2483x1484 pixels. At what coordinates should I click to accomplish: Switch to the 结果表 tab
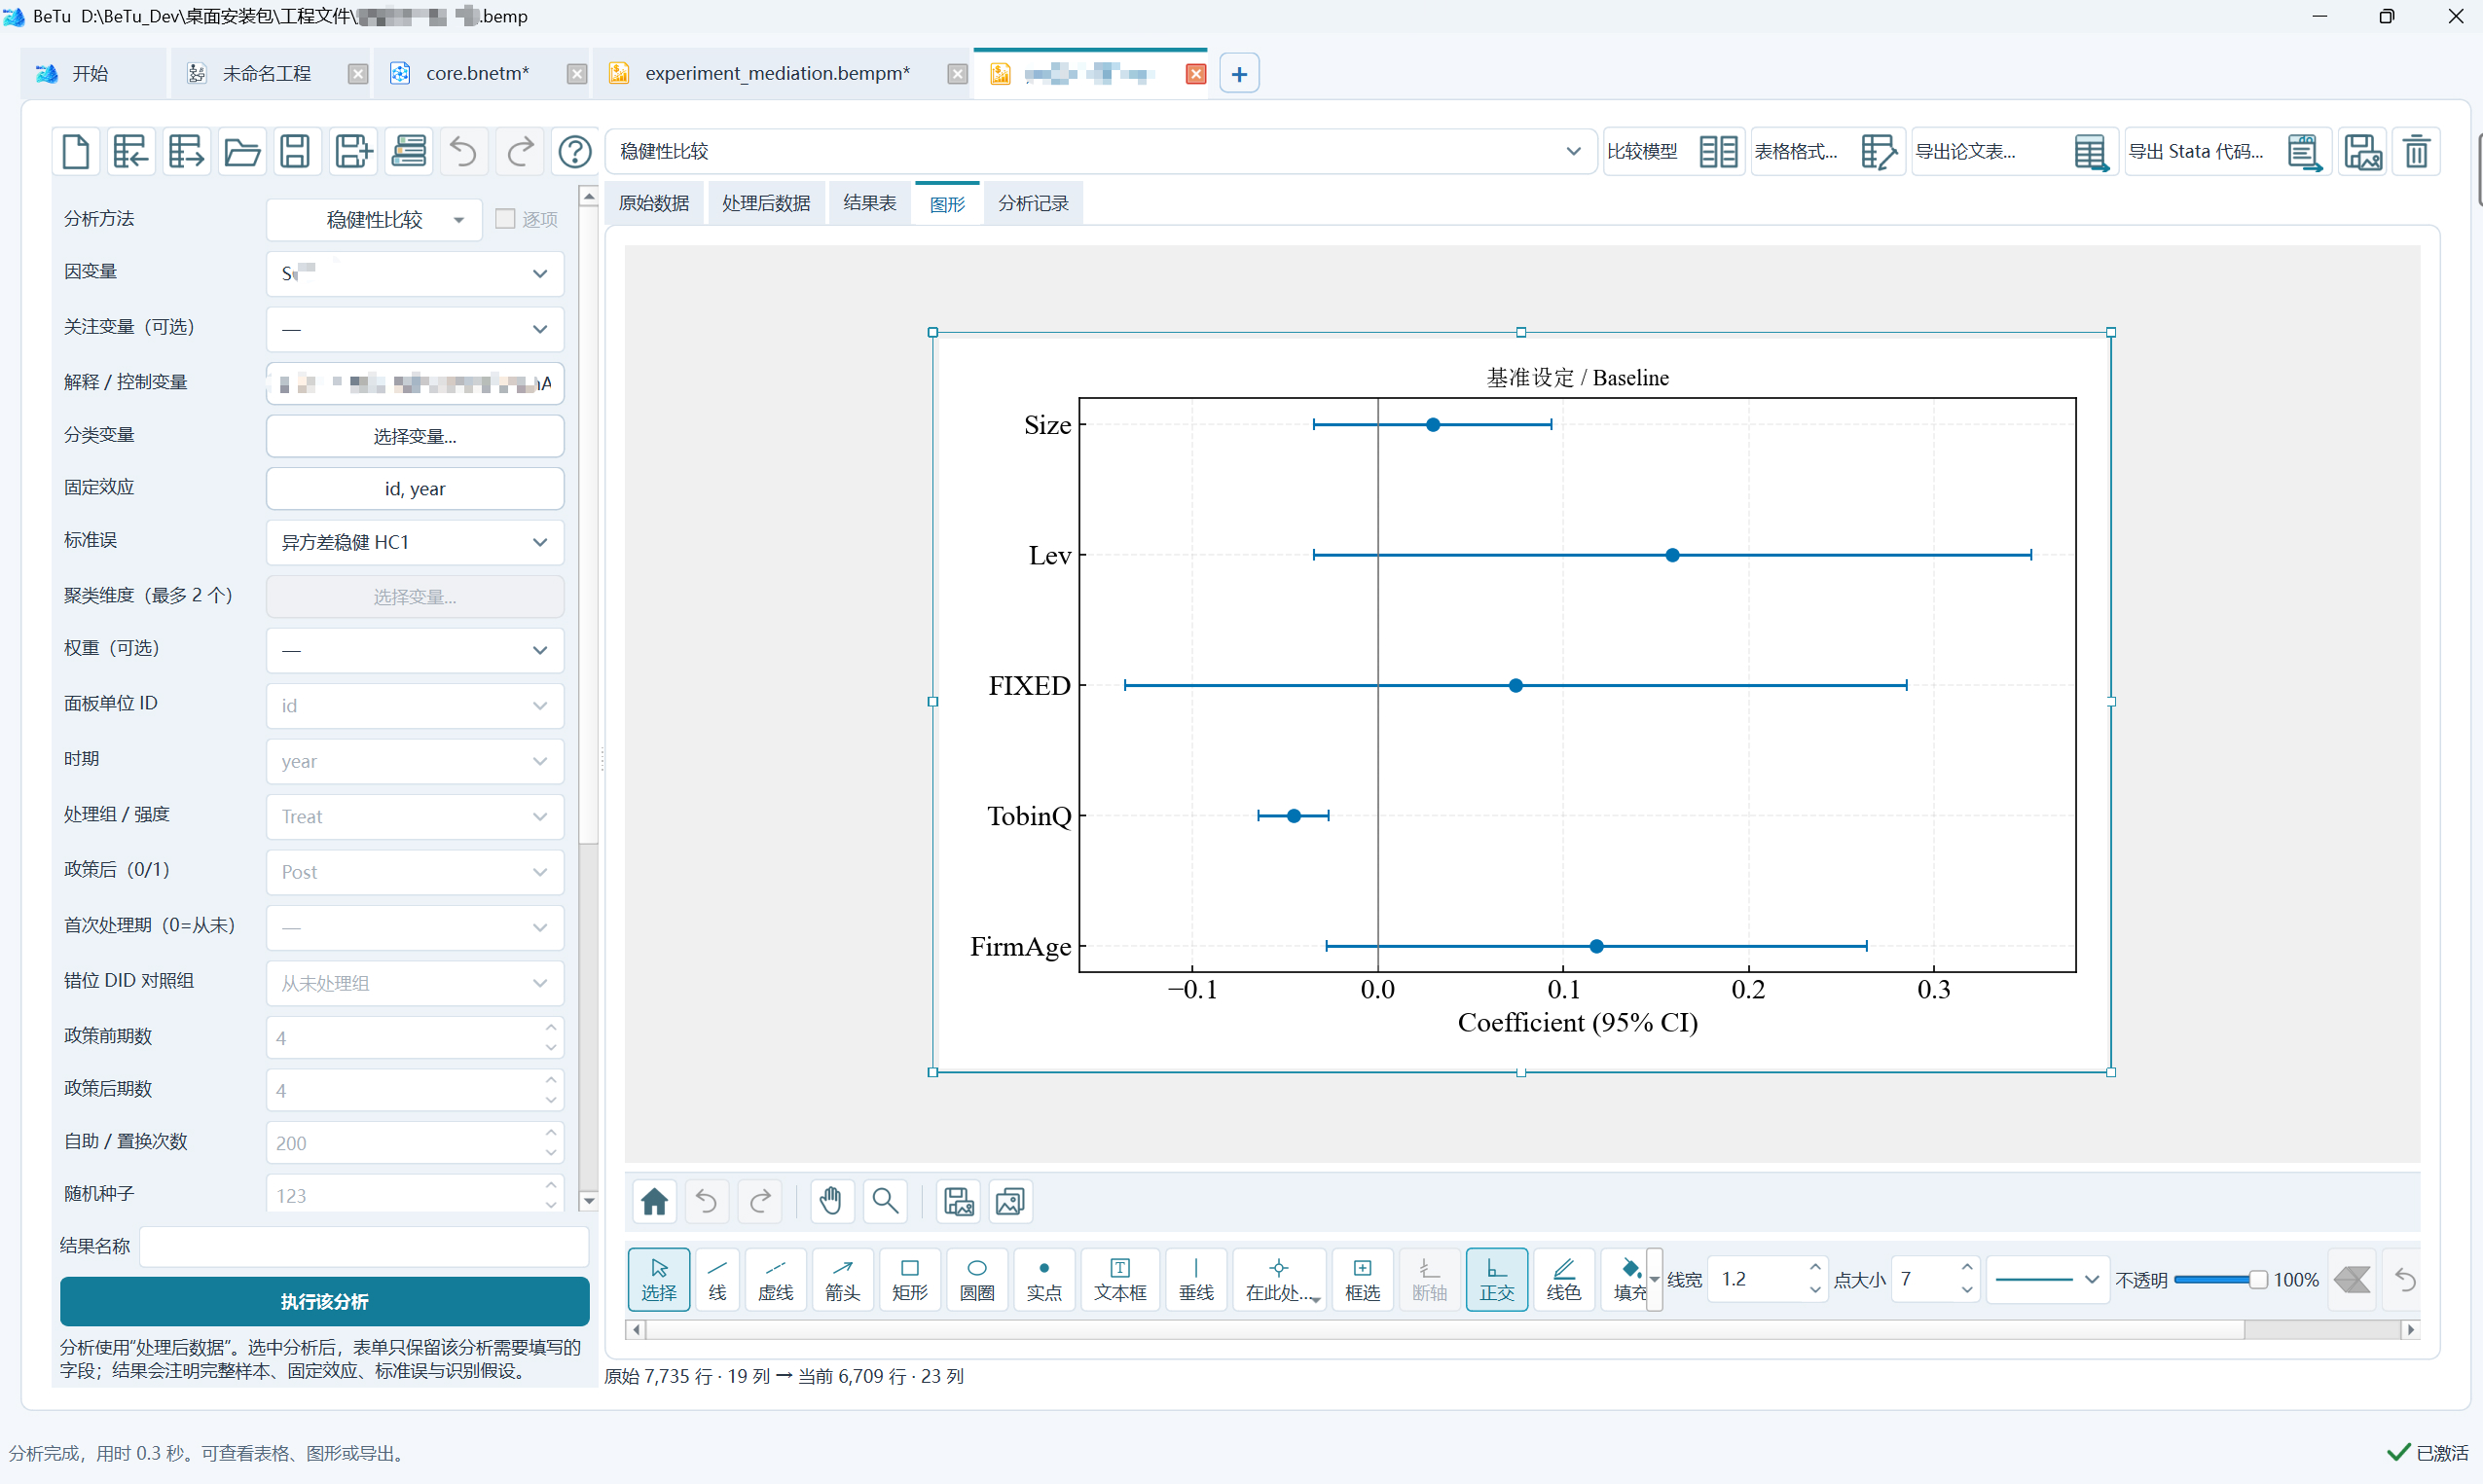869,204
